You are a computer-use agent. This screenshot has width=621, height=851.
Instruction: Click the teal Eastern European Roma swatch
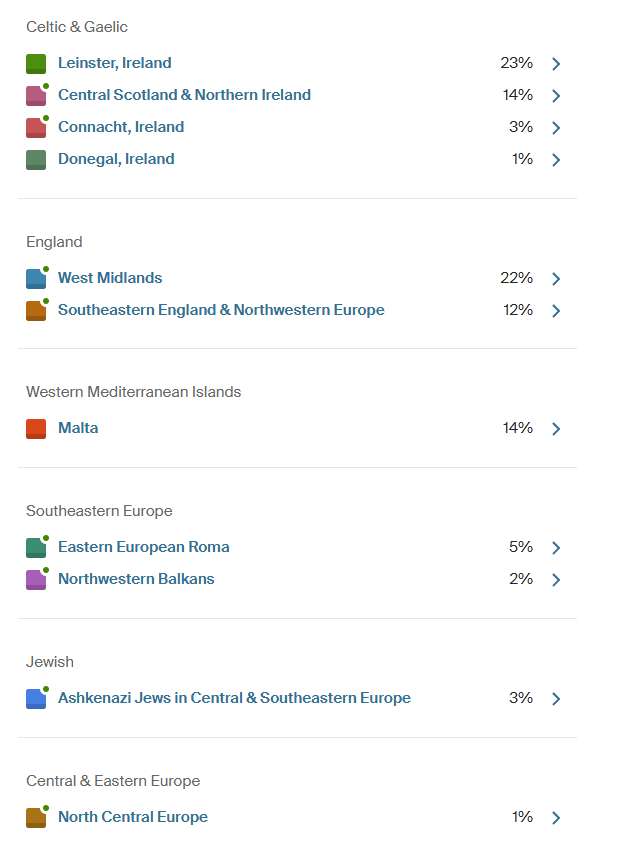pyautogui.click(x=36, y=548)
